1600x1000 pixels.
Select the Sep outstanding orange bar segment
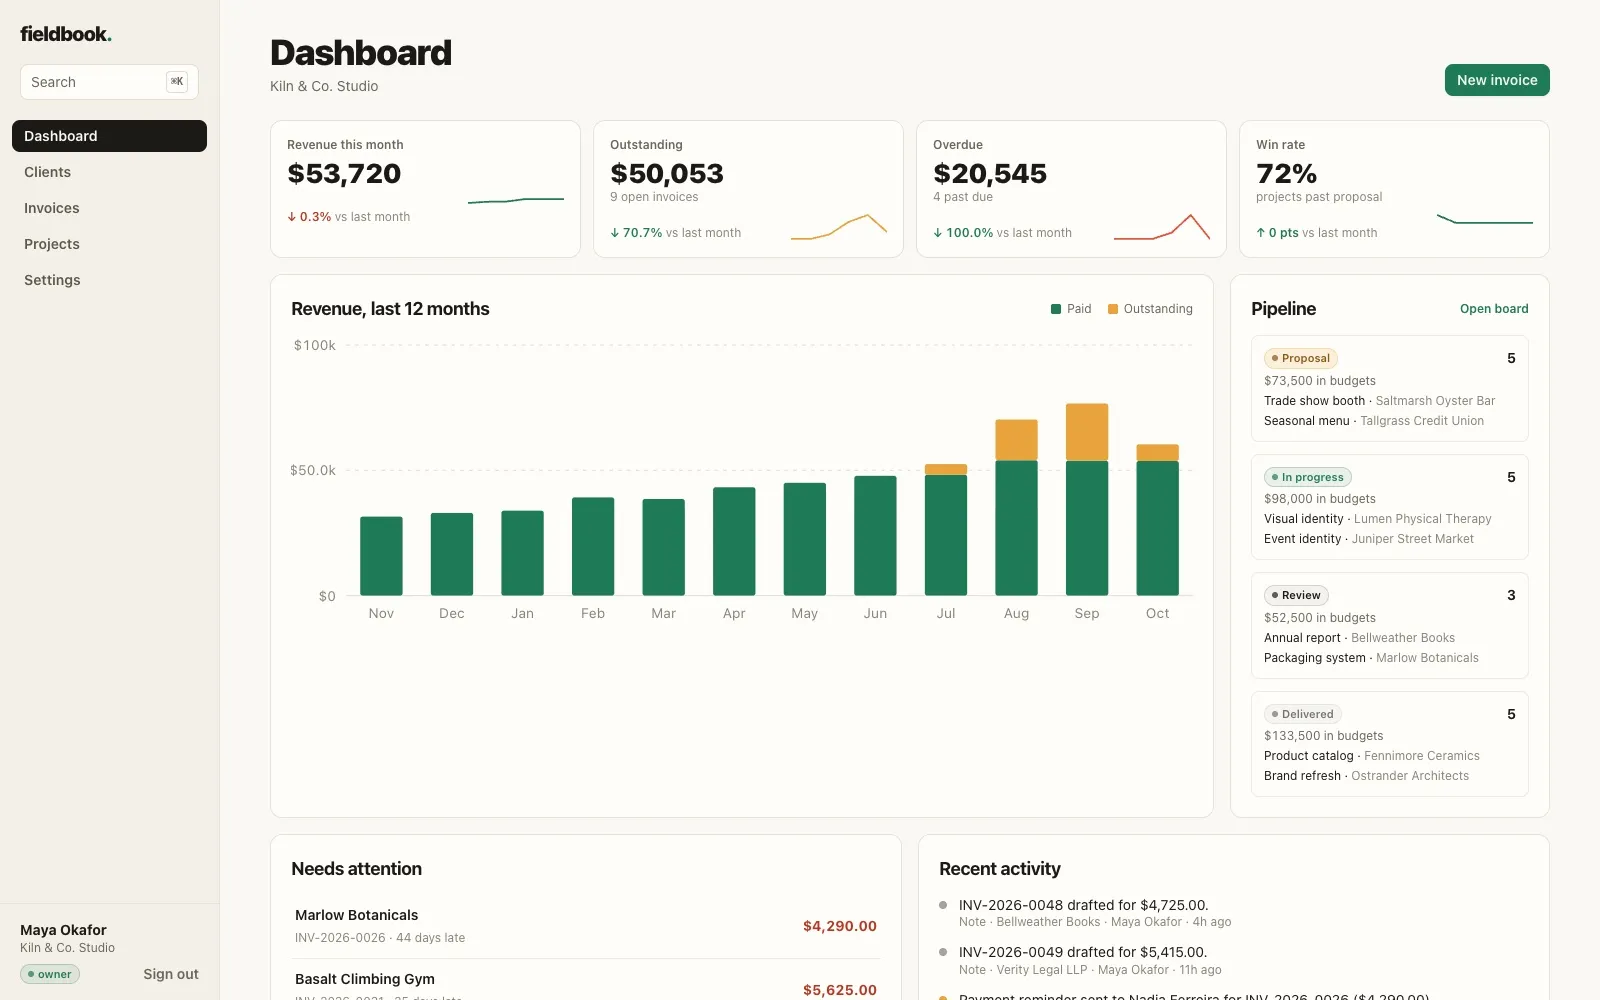point(1087,432)
